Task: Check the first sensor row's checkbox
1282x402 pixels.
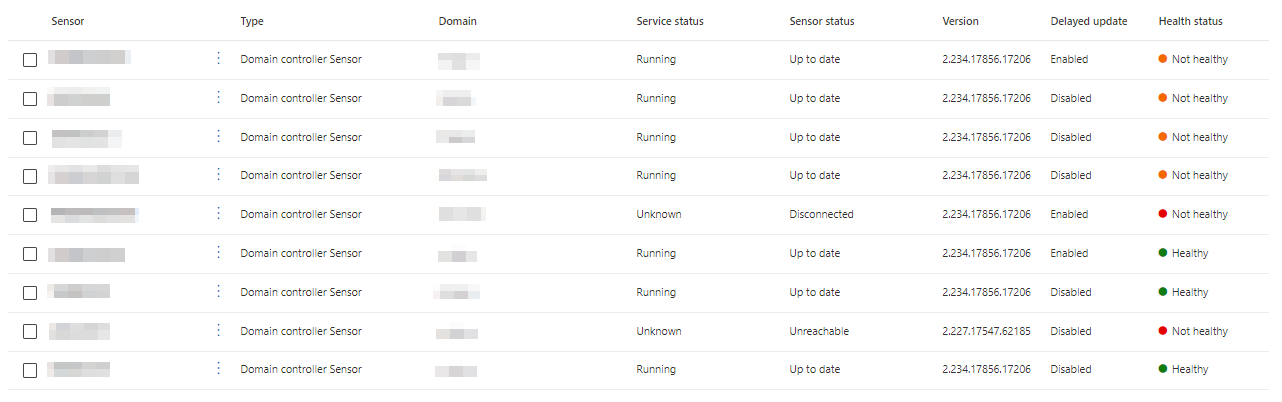Action: pos(30,60)
